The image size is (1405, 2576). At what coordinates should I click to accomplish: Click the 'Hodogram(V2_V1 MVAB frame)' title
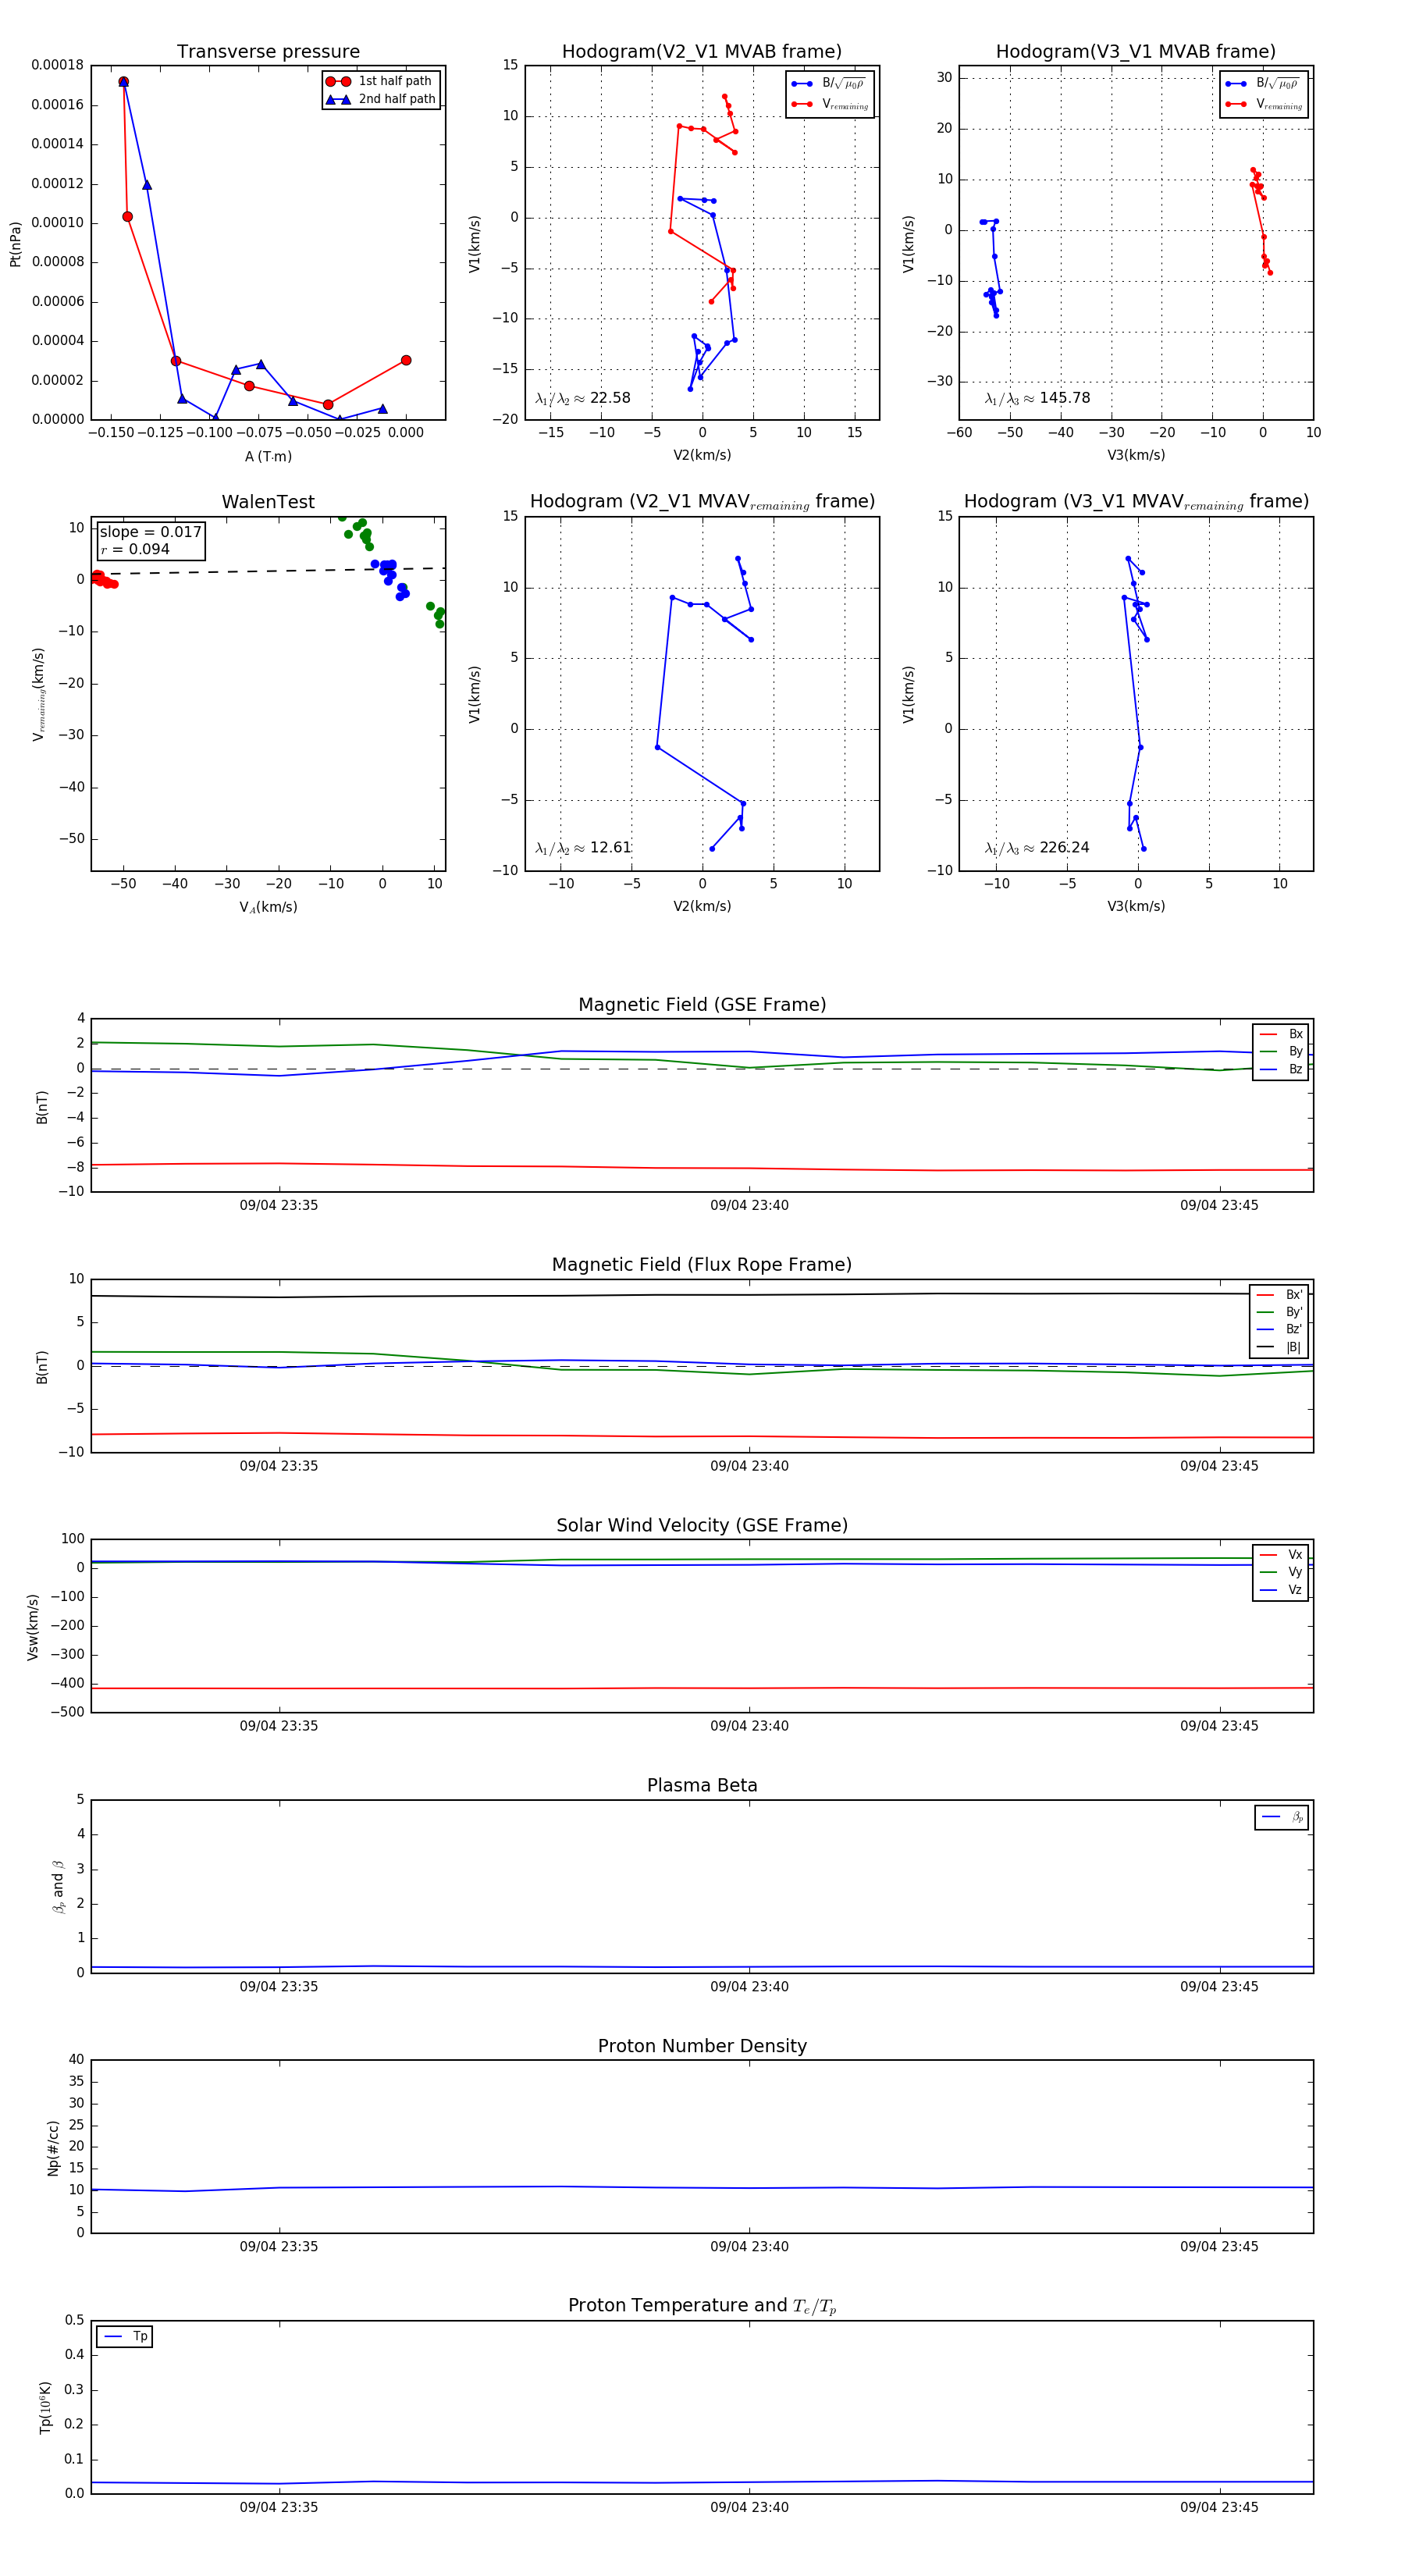[702, 52]
